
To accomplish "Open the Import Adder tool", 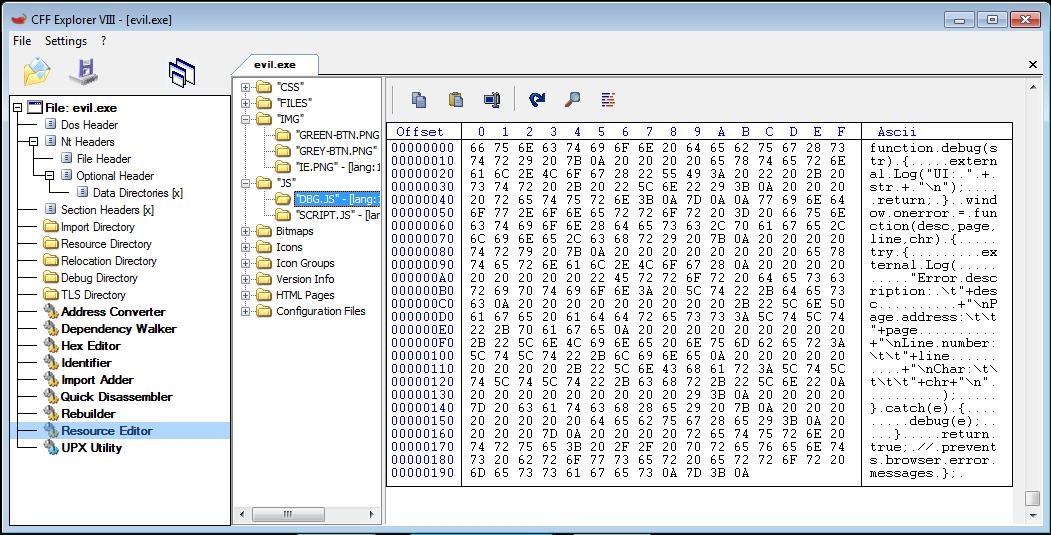I will tap(97, 379).
